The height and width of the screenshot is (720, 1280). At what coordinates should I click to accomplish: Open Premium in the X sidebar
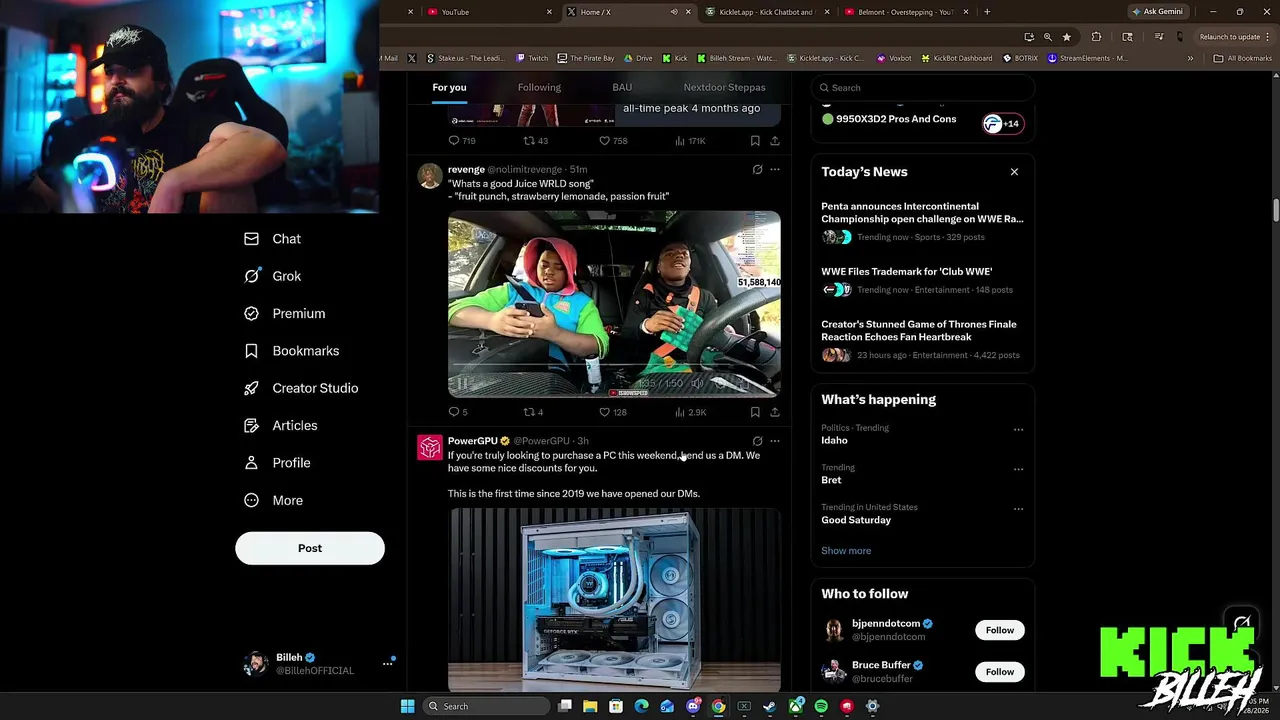coord(285,314)
